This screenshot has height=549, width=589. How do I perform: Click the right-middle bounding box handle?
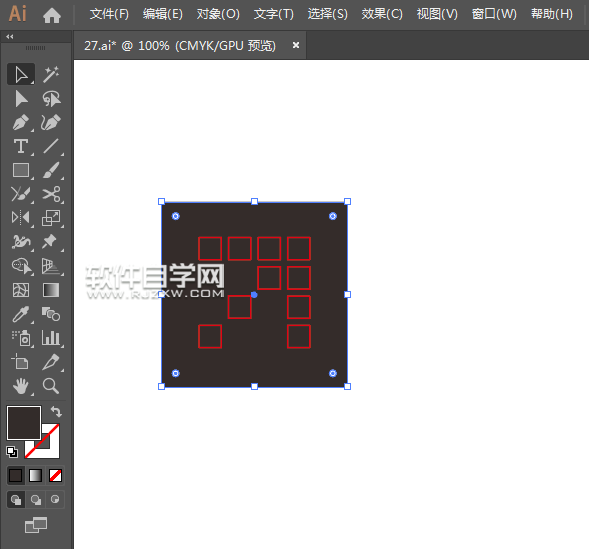[347, 294]
